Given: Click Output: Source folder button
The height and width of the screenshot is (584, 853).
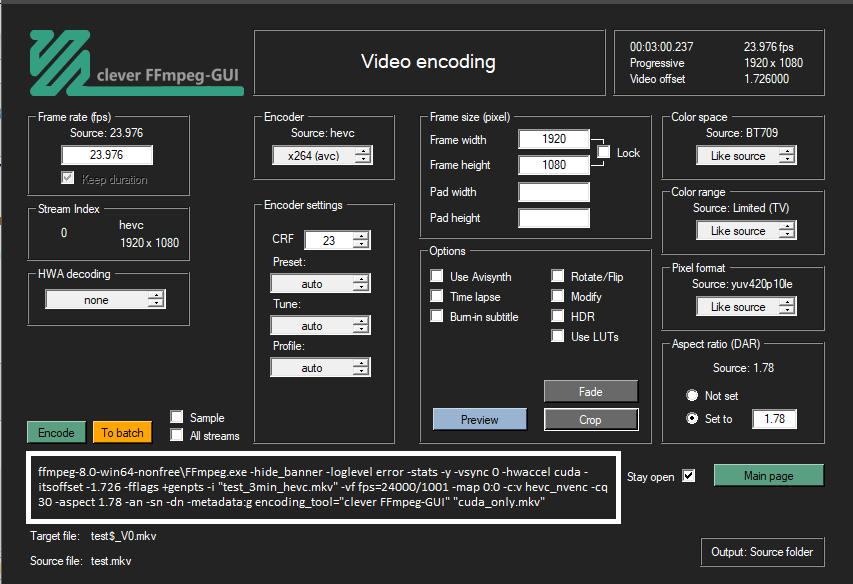Looking at the screenshot, I should point(762,552).
